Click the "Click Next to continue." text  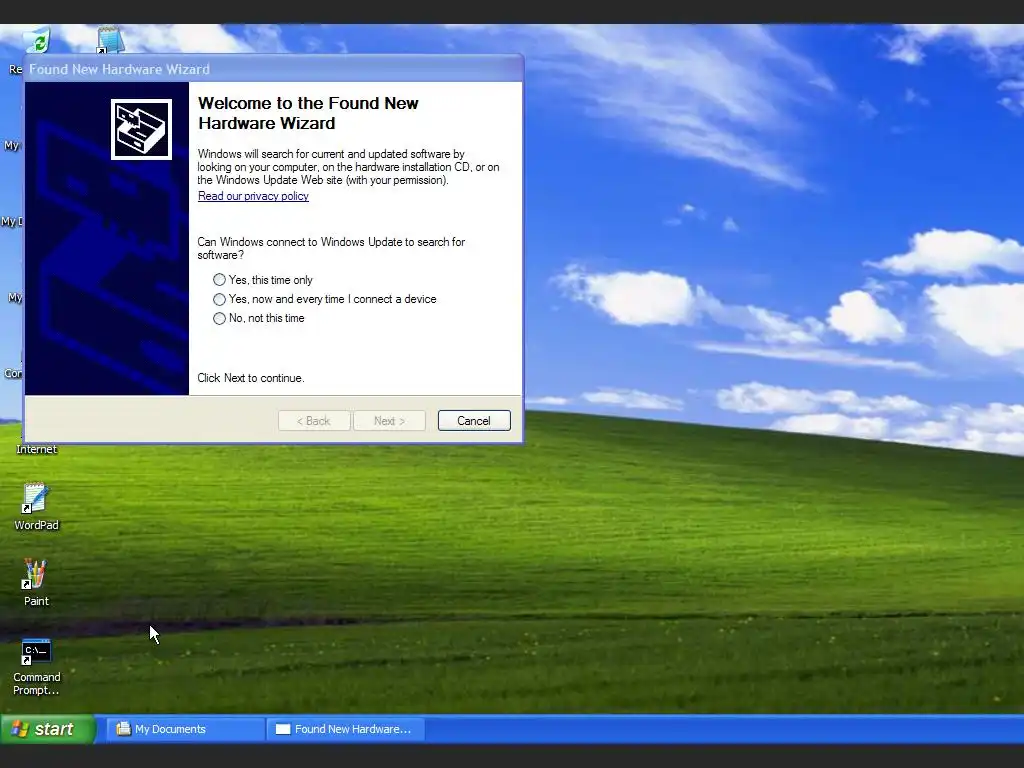251,378
